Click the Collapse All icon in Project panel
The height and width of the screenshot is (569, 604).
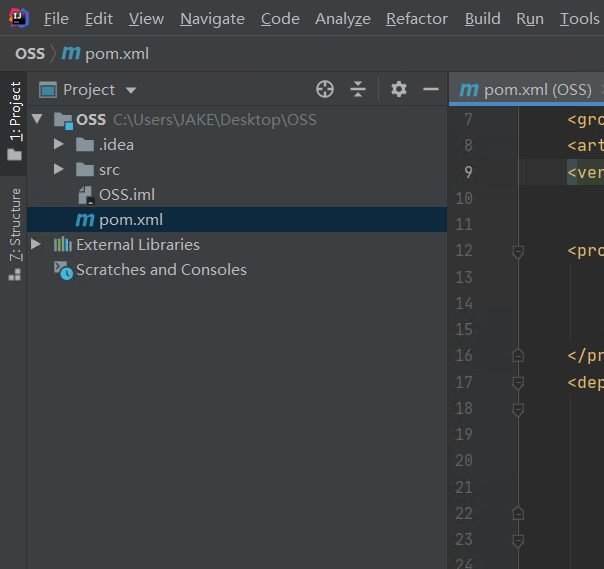358,89
